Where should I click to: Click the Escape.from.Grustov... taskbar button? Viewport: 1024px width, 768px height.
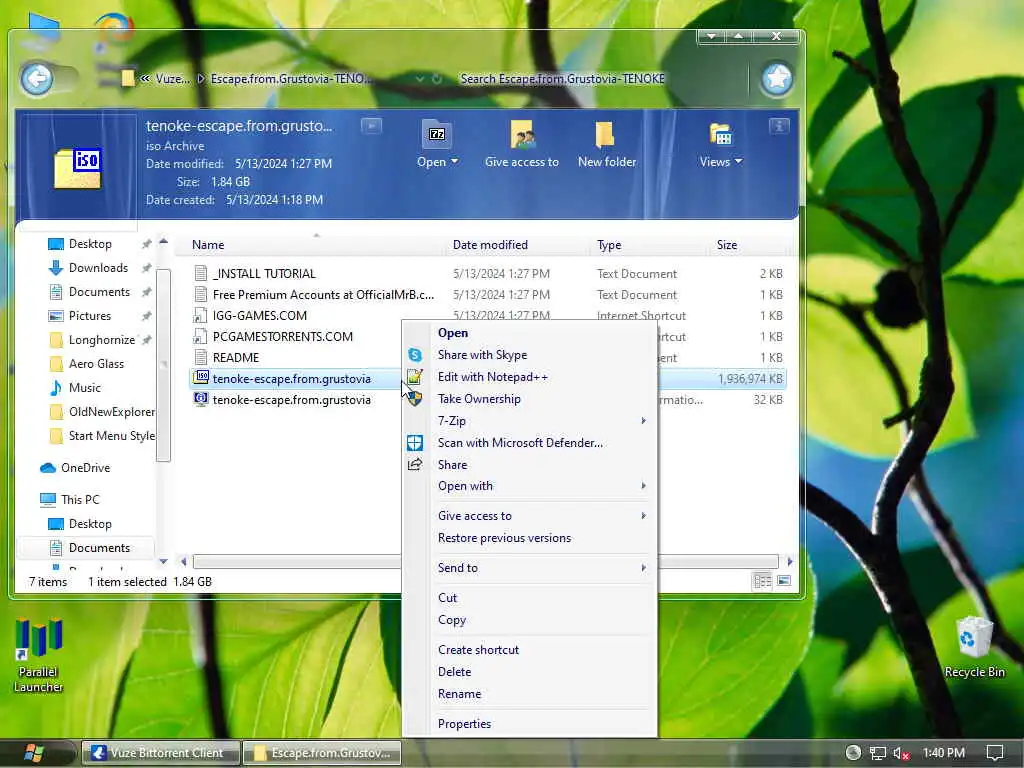click(x=322, y=753)
